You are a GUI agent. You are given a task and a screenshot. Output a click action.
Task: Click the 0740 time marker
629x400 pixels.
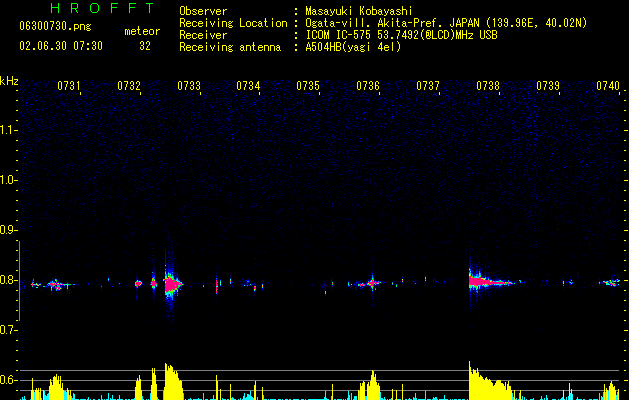[x=608, y=86]
